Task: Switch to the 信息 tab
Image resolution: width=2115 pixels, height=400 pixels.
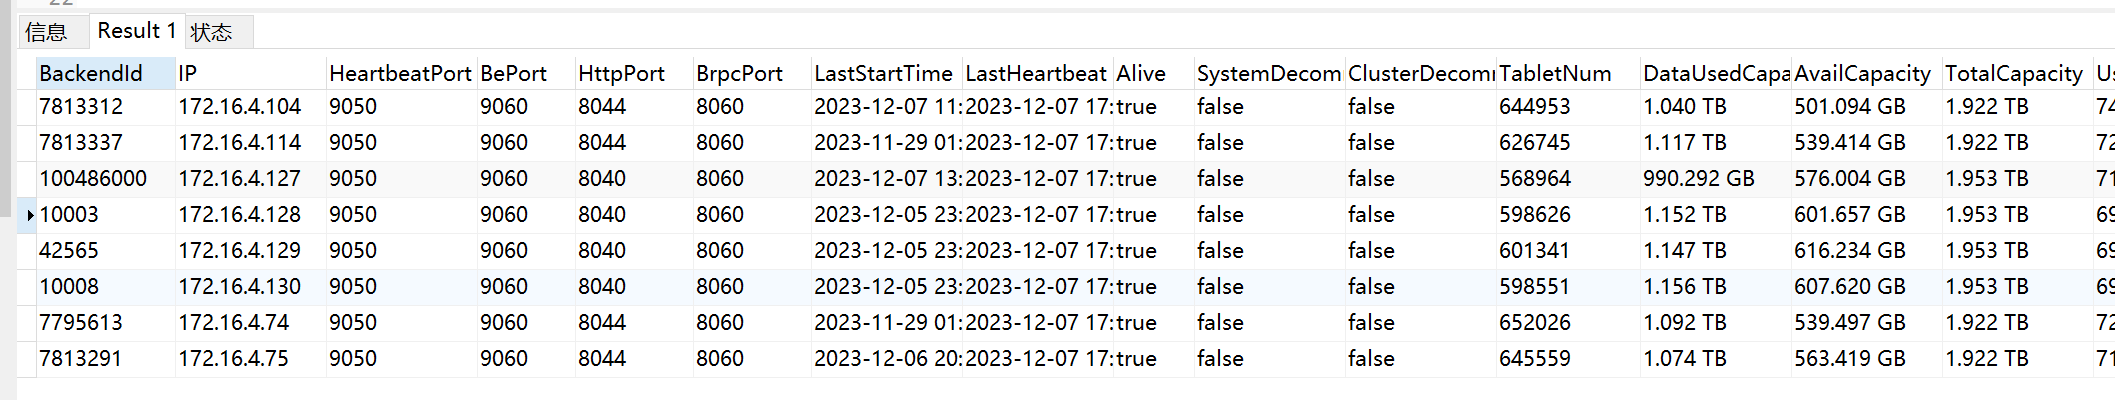Action: [46, 32]
